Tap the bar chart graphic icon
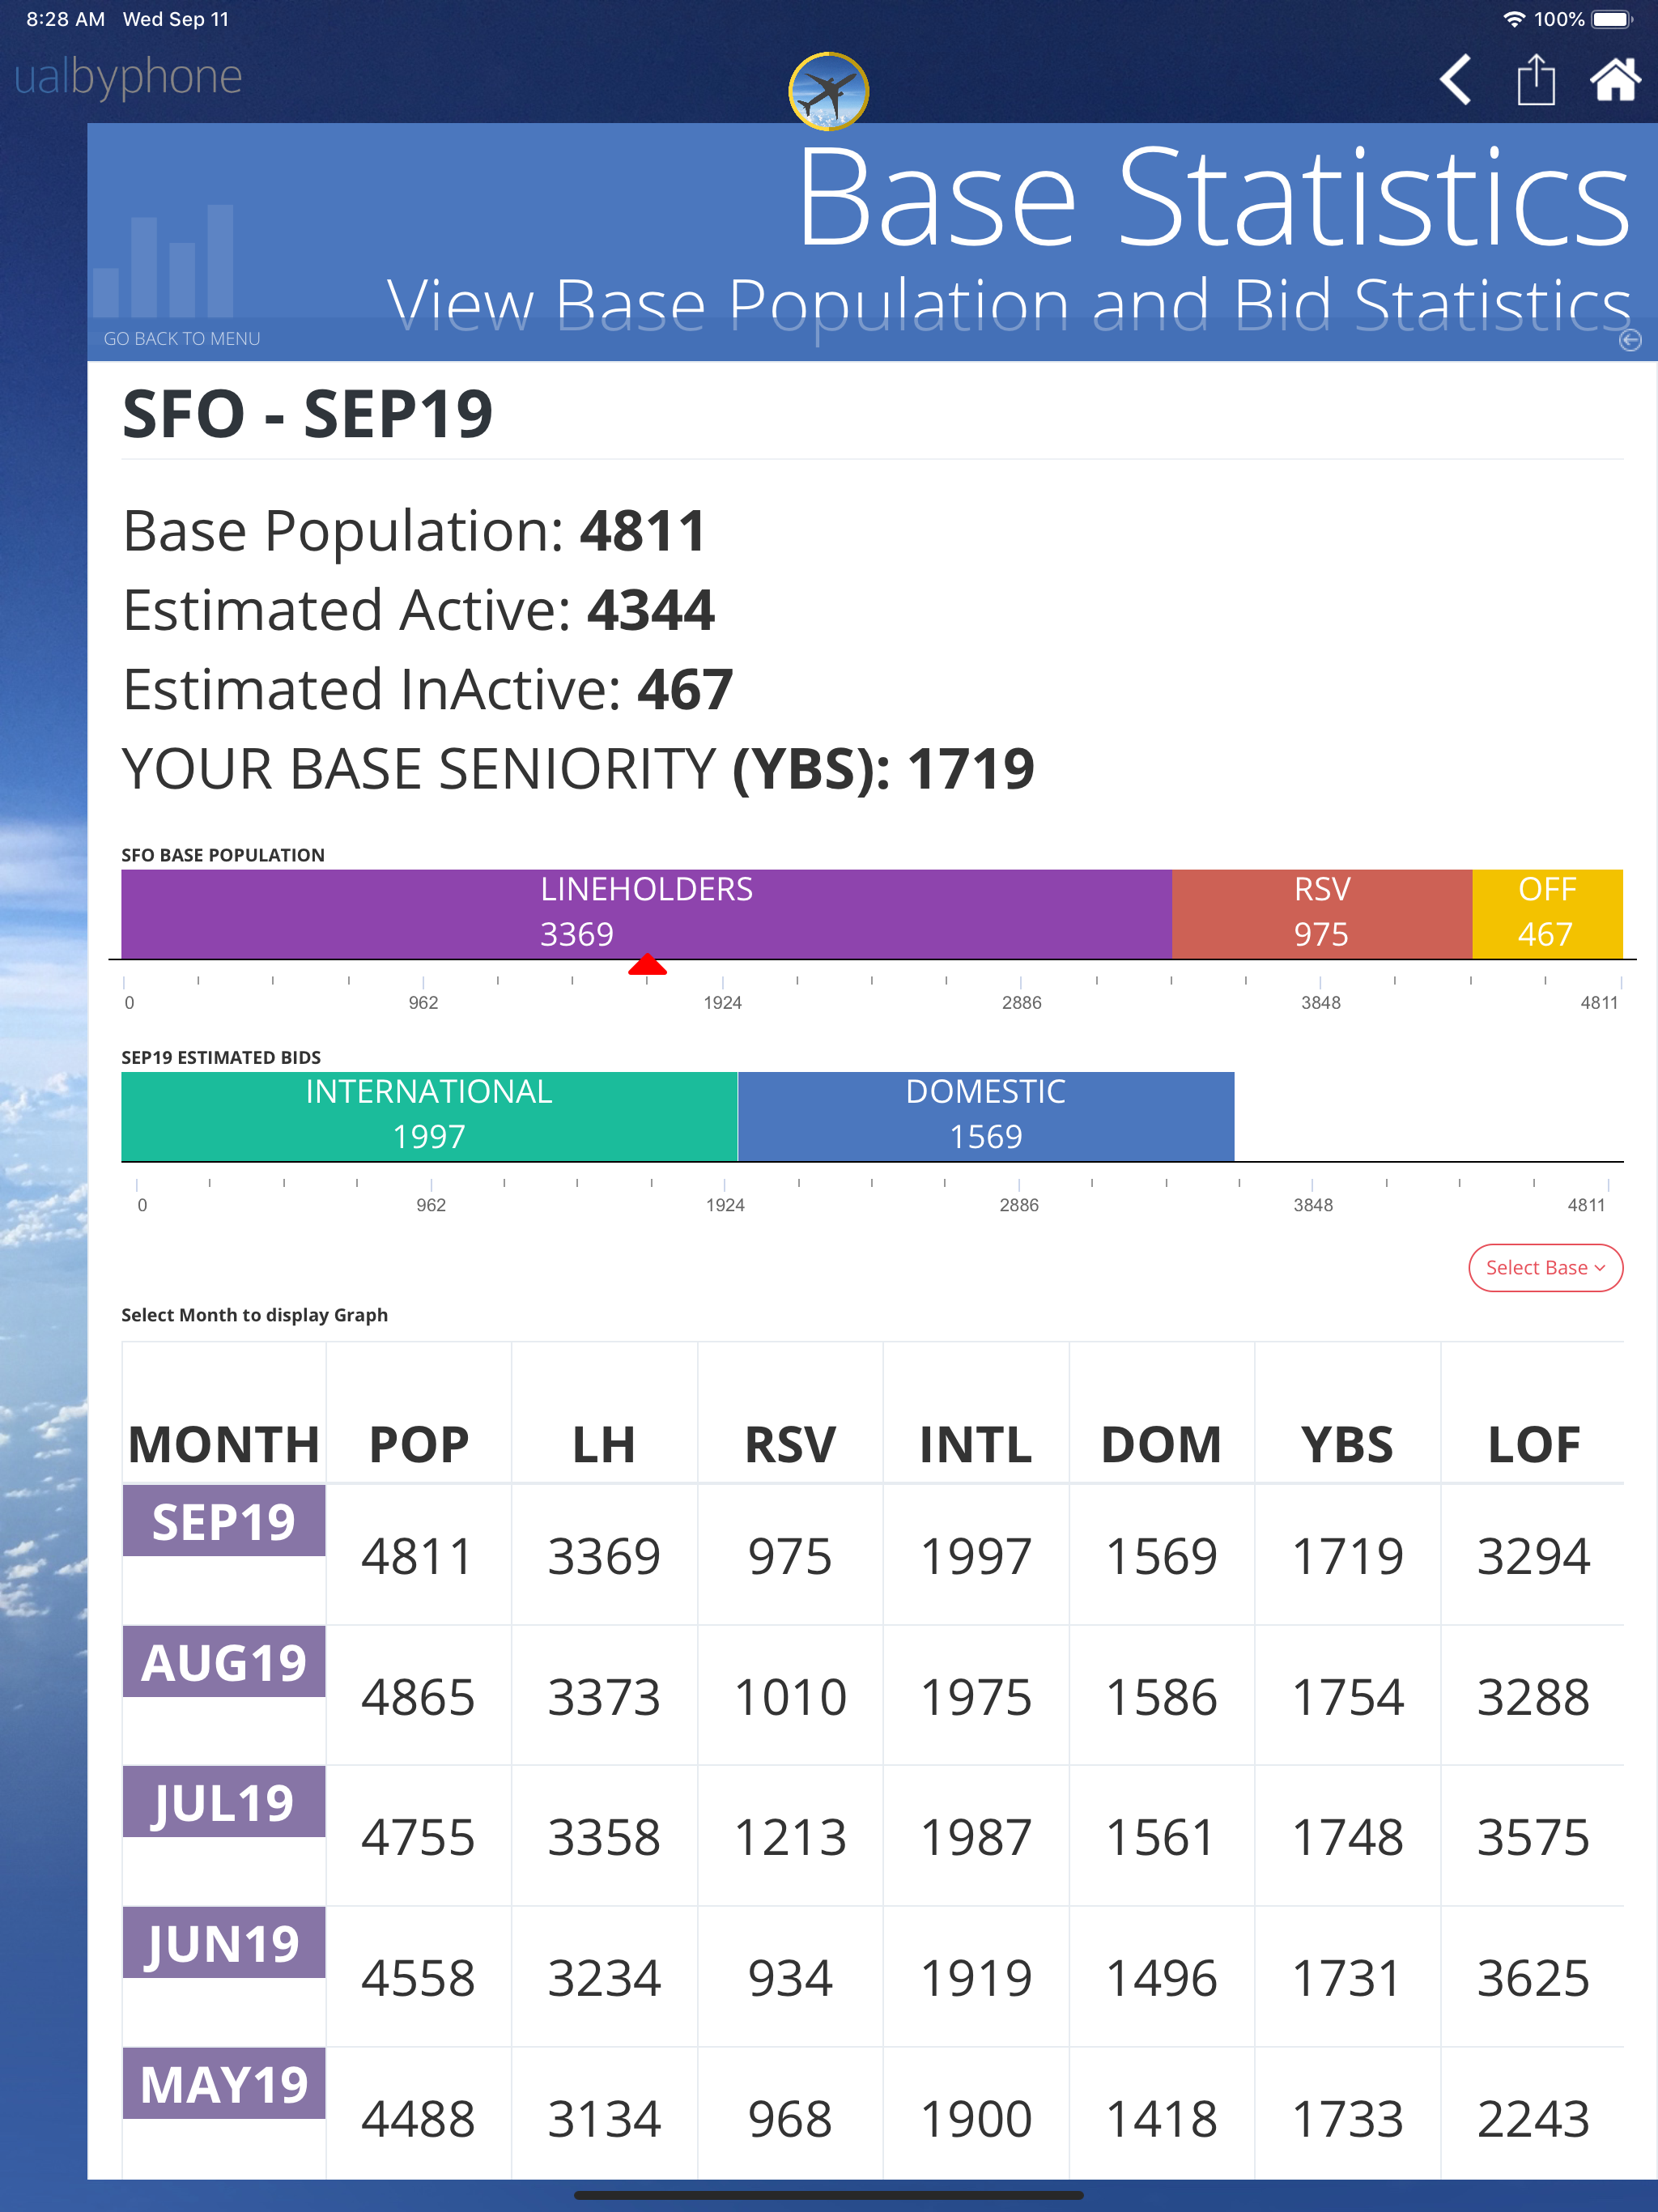Viewport: 1658px width, 2212px height. pyautogui.click(x=164, y=260)
